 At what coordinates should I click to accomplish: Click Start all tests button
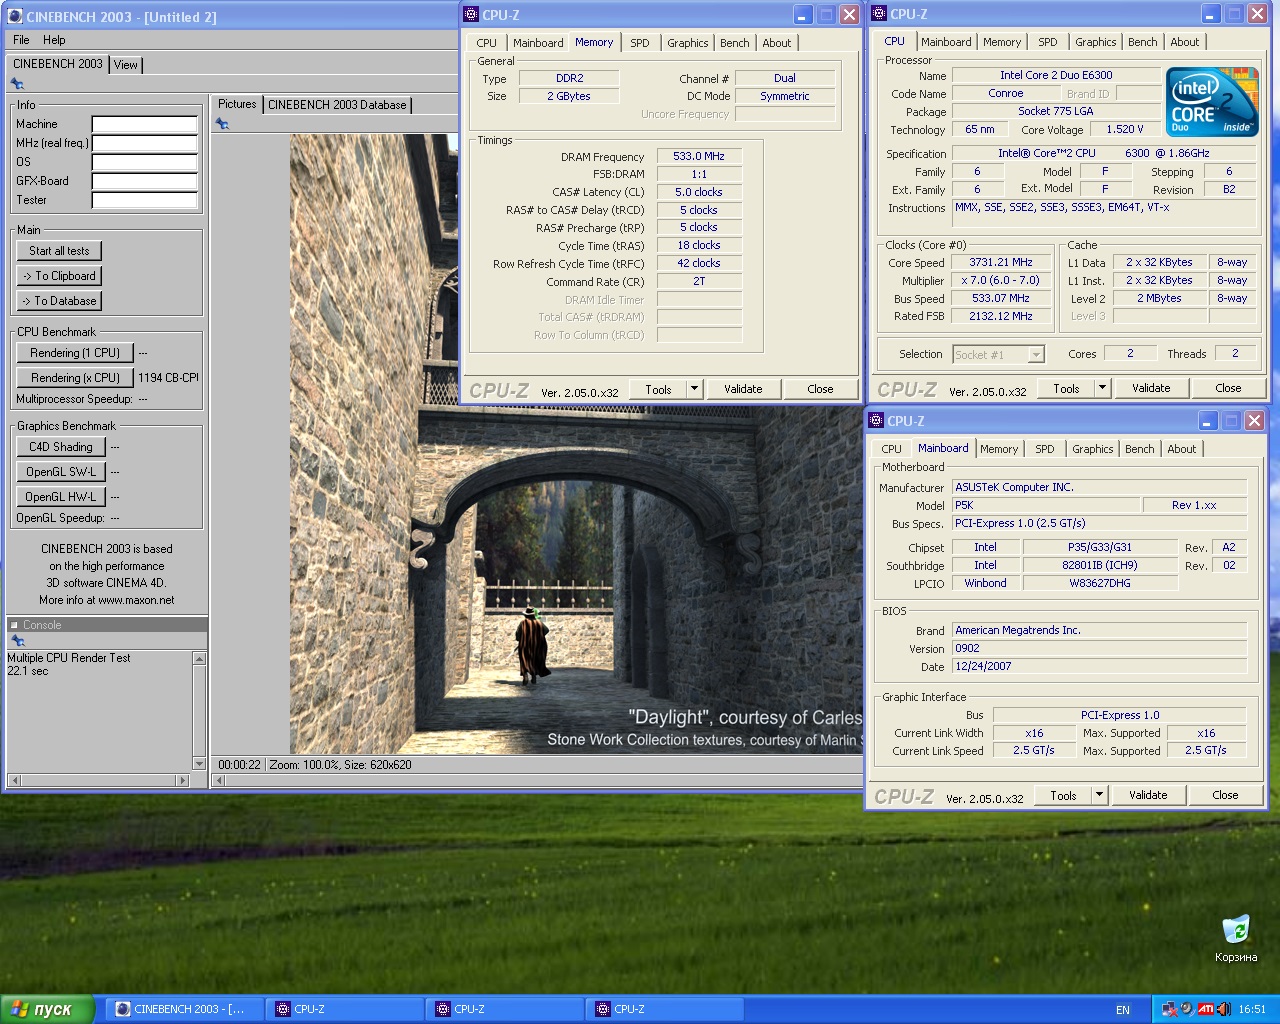[x=59, y=251]
